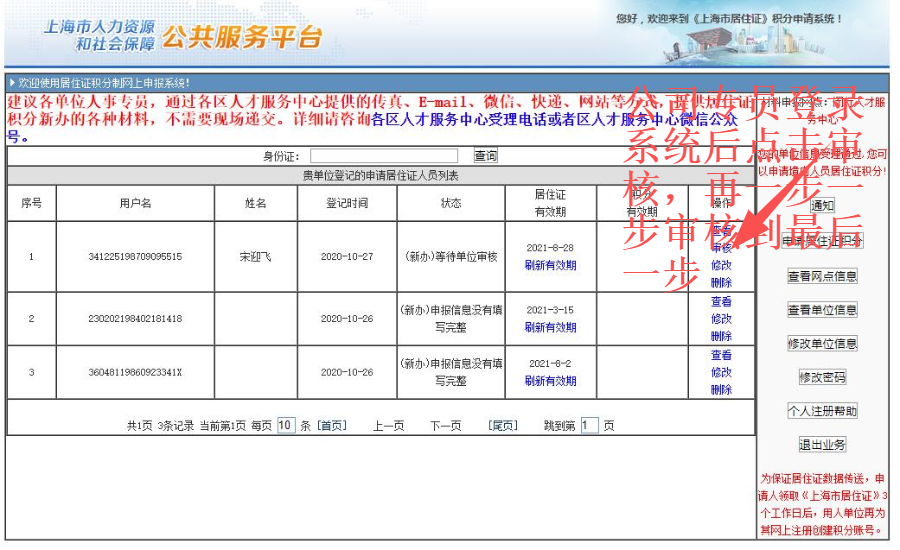Click 上一页 pagination link
900x550 pixels.
coord(389,425)
